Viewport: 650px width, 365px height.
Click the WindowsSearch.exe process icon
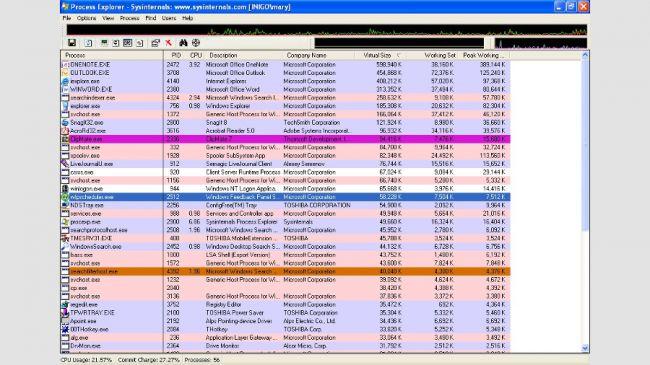point(65,247)
